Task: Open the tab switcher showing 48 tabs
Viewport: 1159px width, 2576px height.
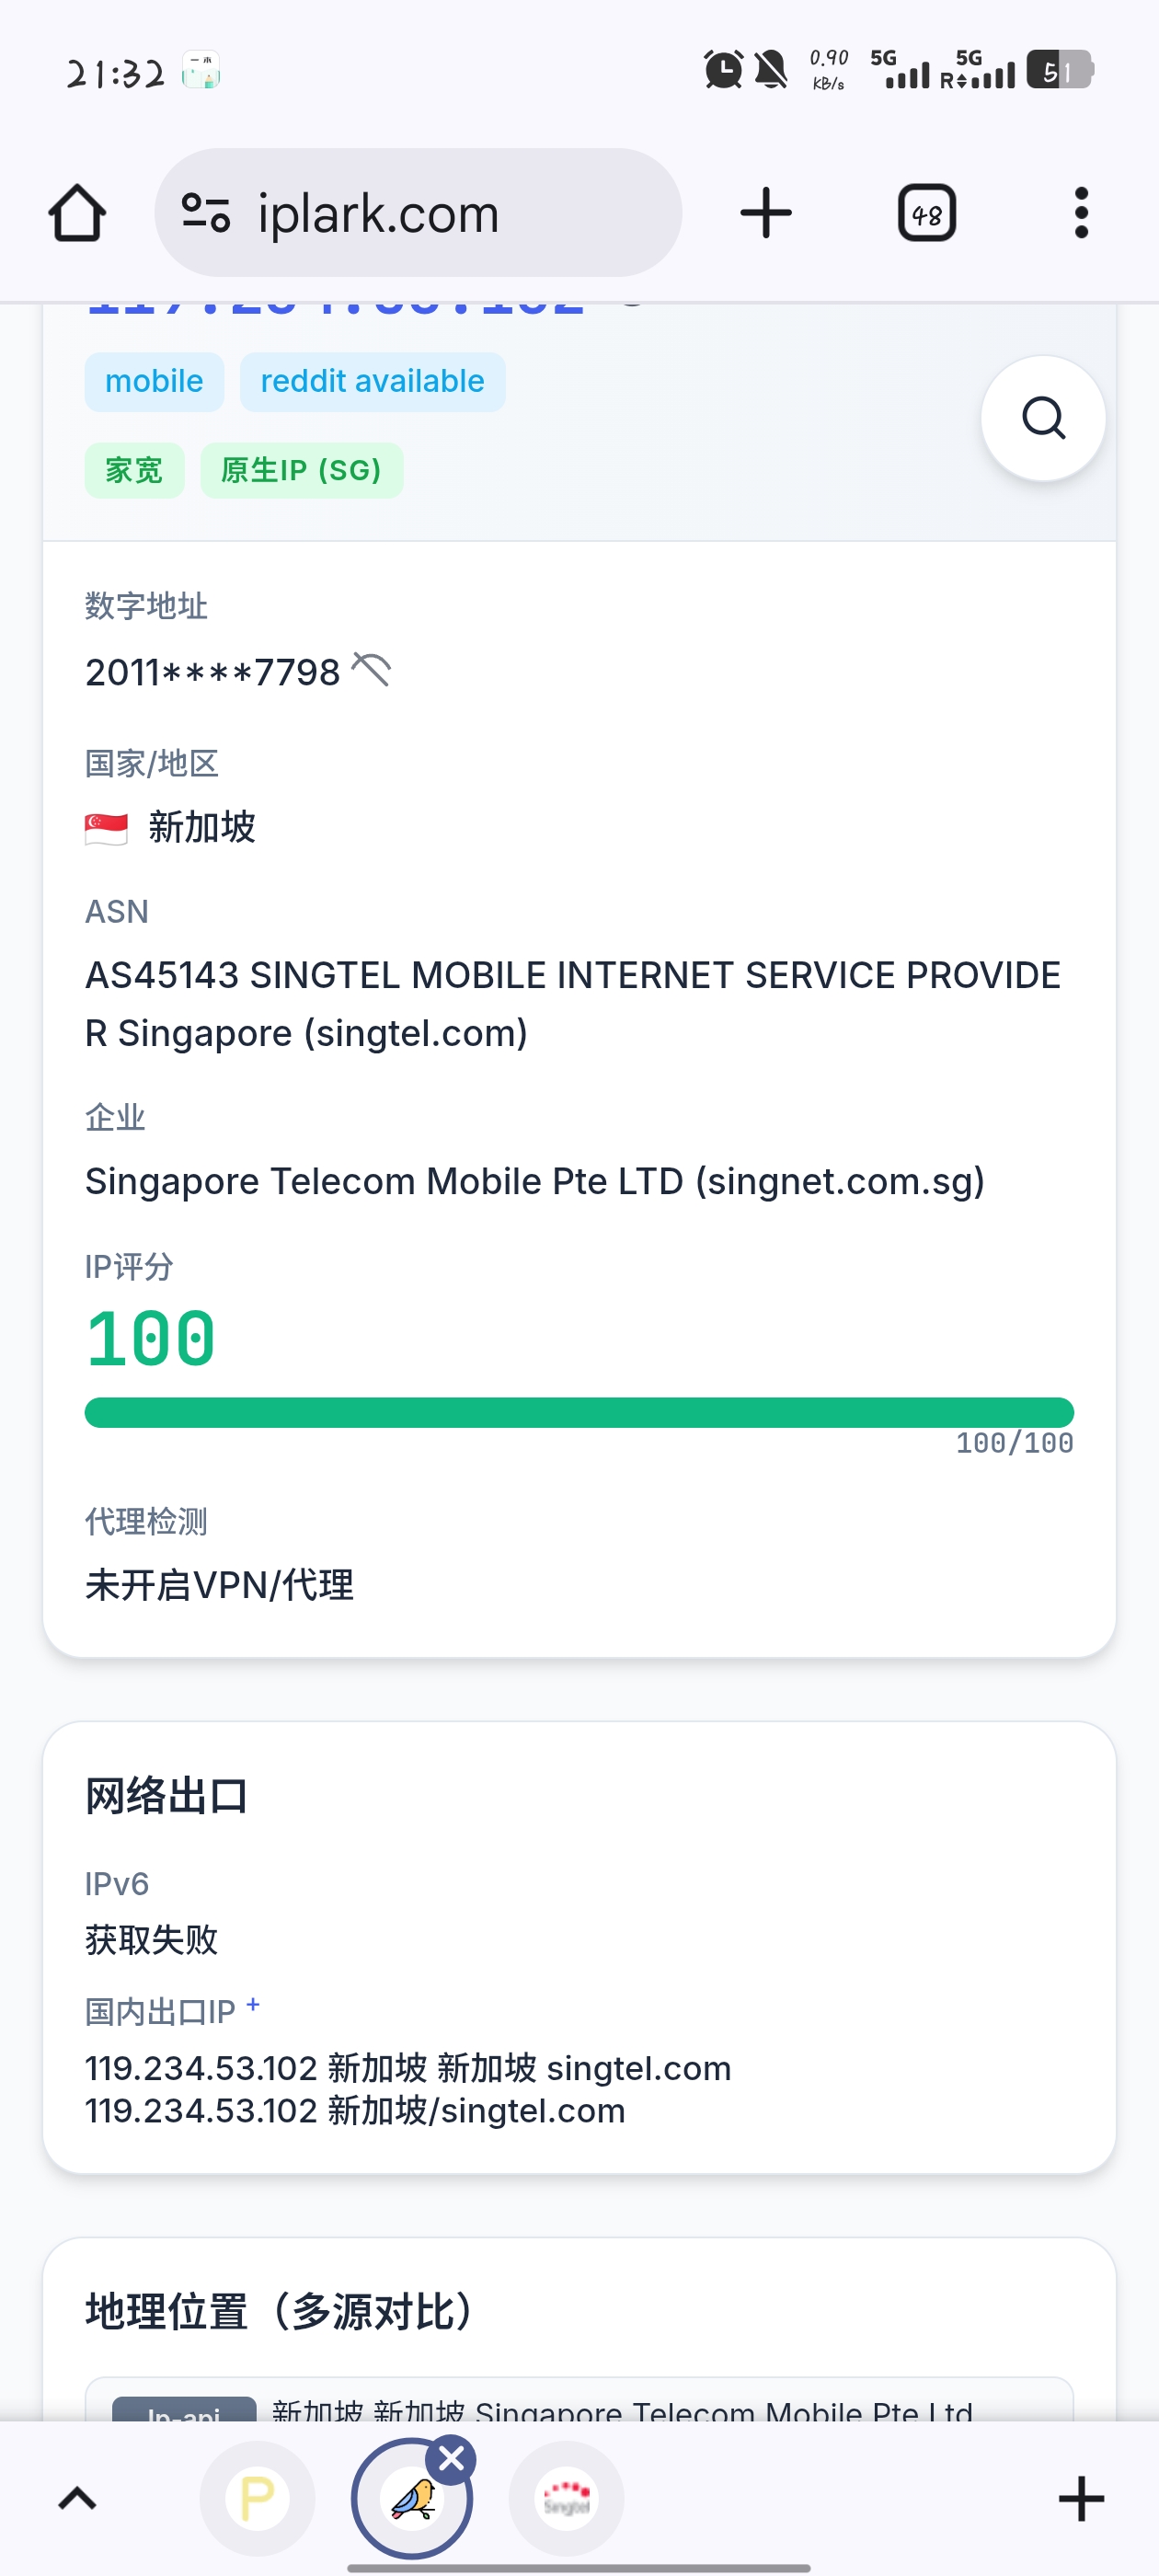Action: click(x=927, y=213)
